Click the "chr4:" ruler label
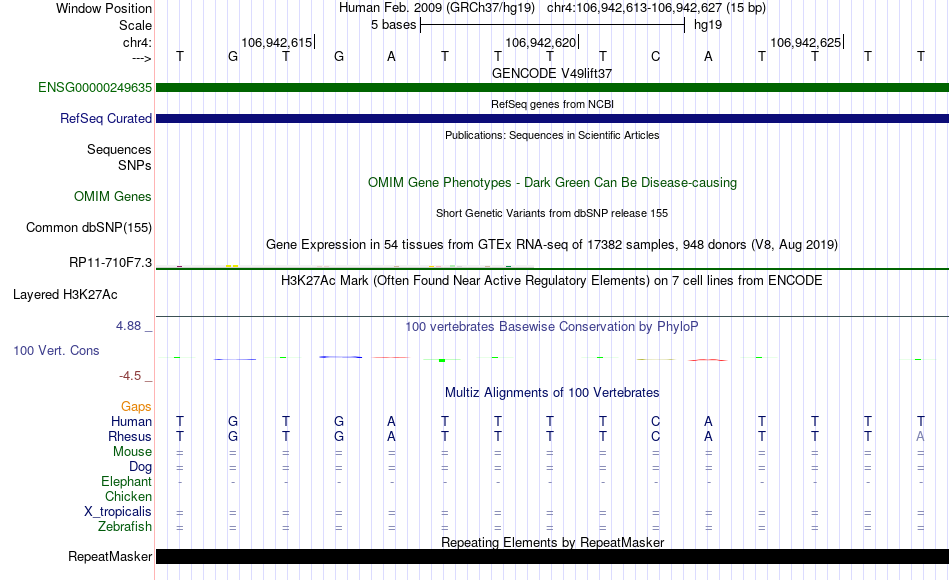This screenshot has height=580, width=950. coord(137,42)
